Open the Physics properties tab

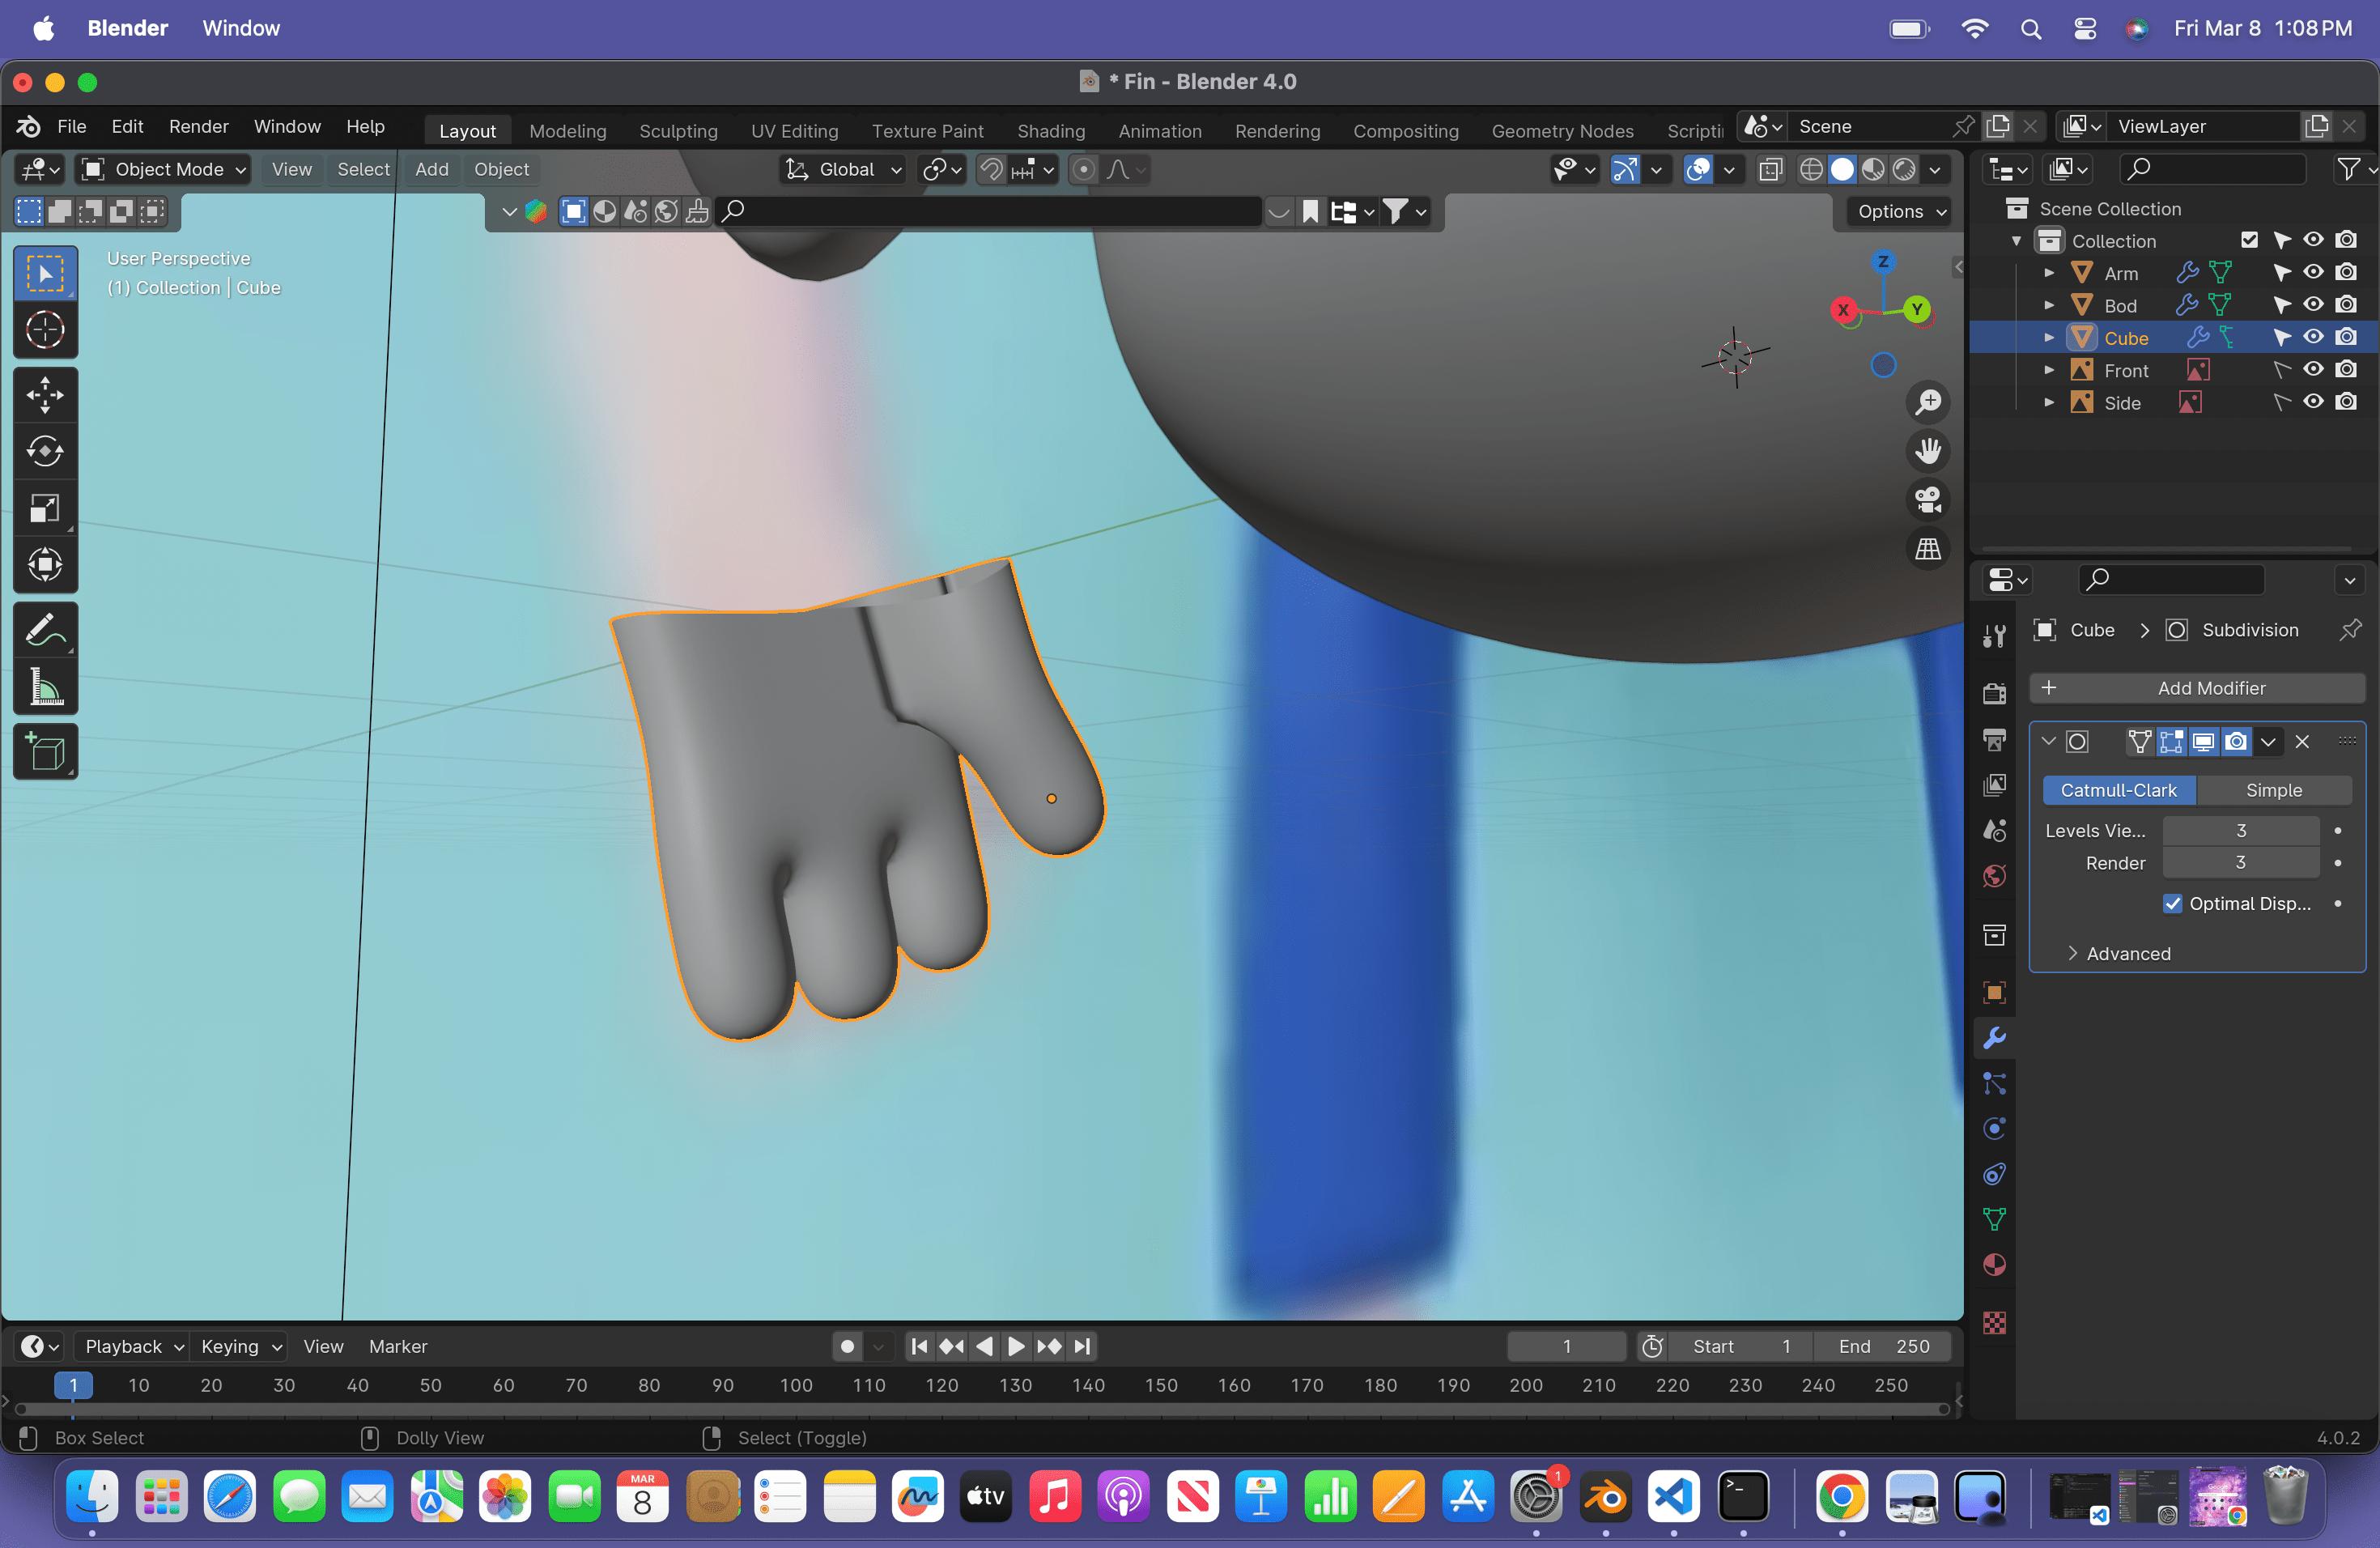pyautogui.click(x=1994, y=1129)
